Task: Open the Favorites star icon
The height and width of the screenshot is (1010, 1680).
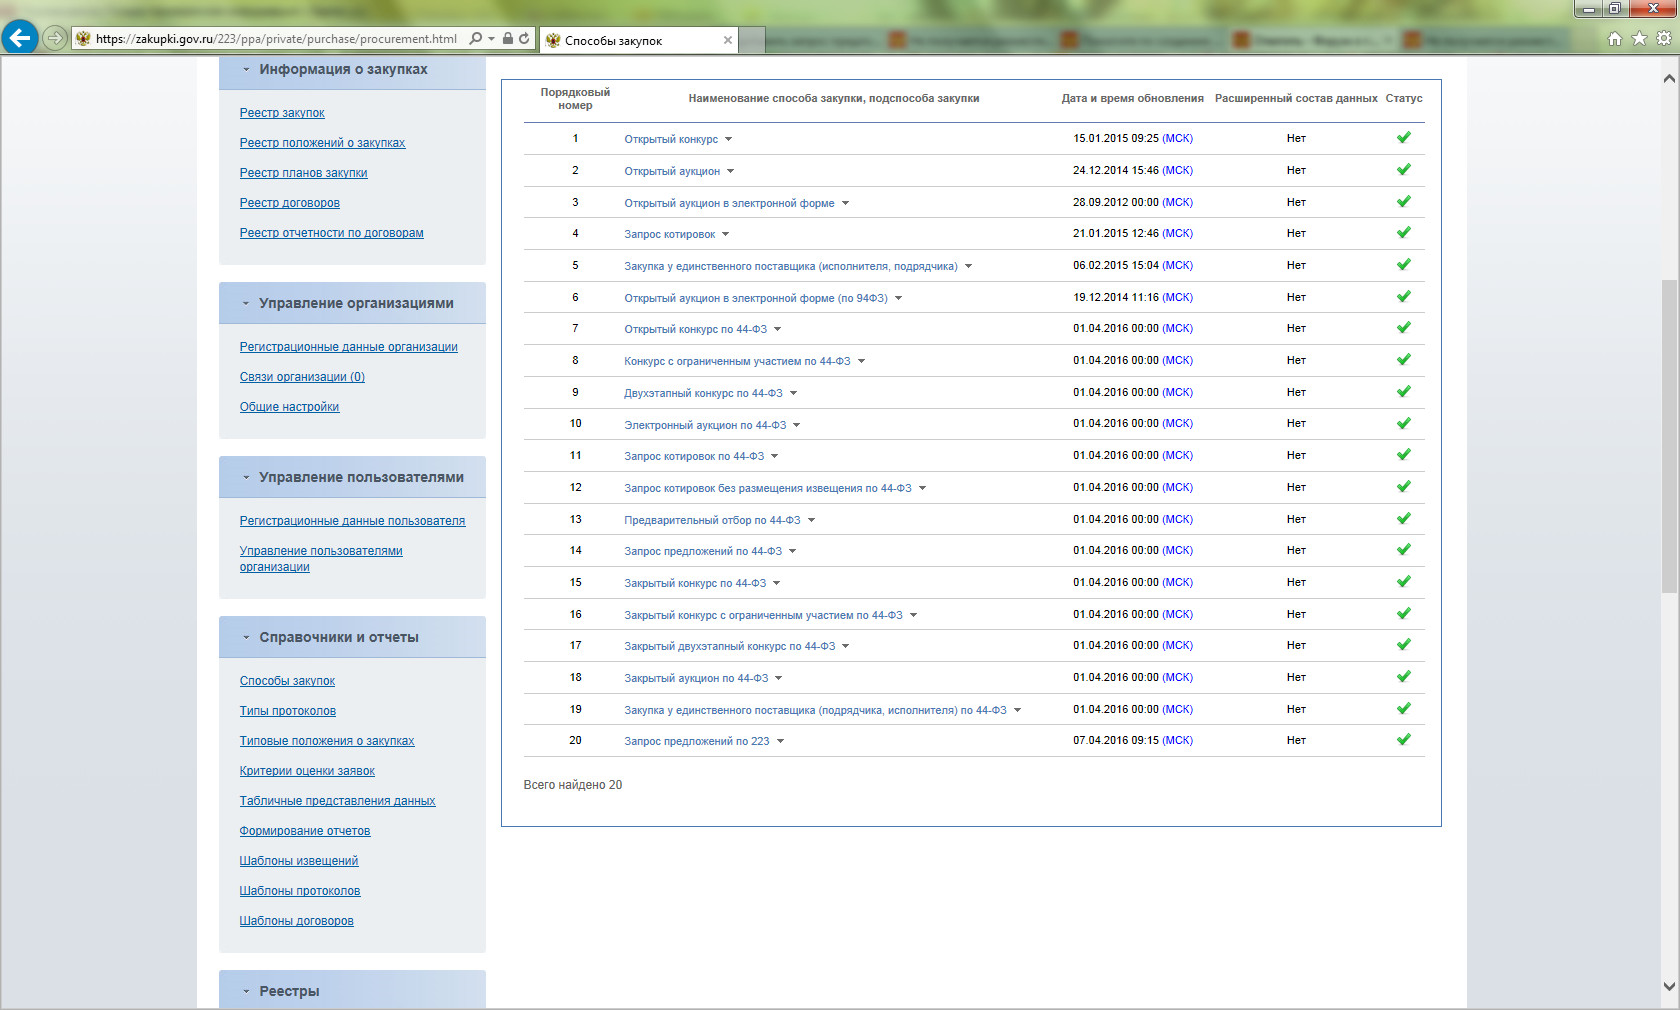Action: point(1639,39)
